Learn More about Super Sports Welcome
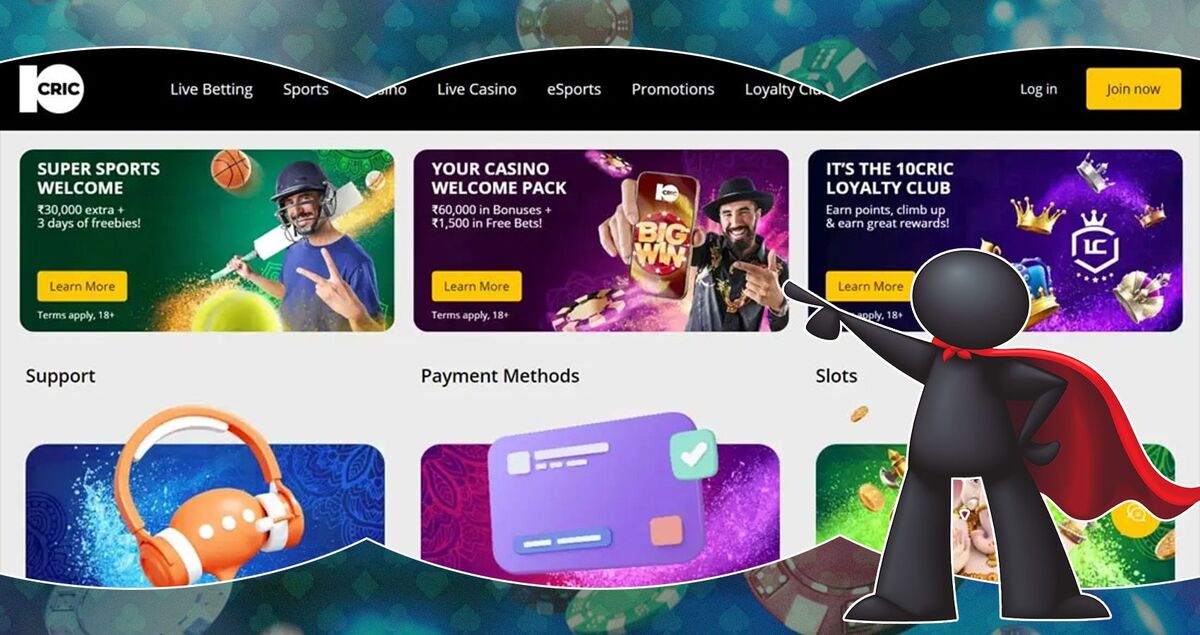 coord(82,286)
